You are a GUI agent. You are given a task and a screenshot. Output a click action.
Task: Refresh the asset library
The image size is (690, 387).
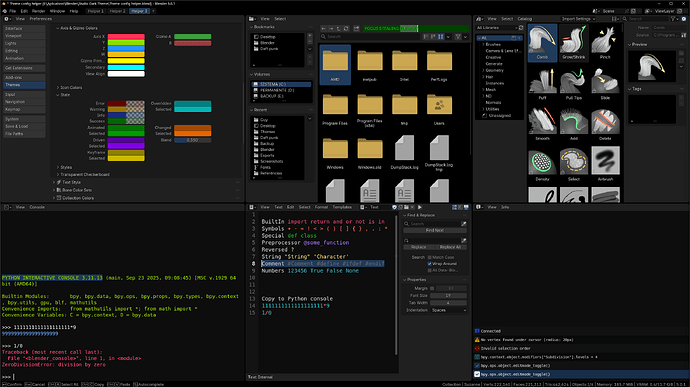[x=521, y=28]
